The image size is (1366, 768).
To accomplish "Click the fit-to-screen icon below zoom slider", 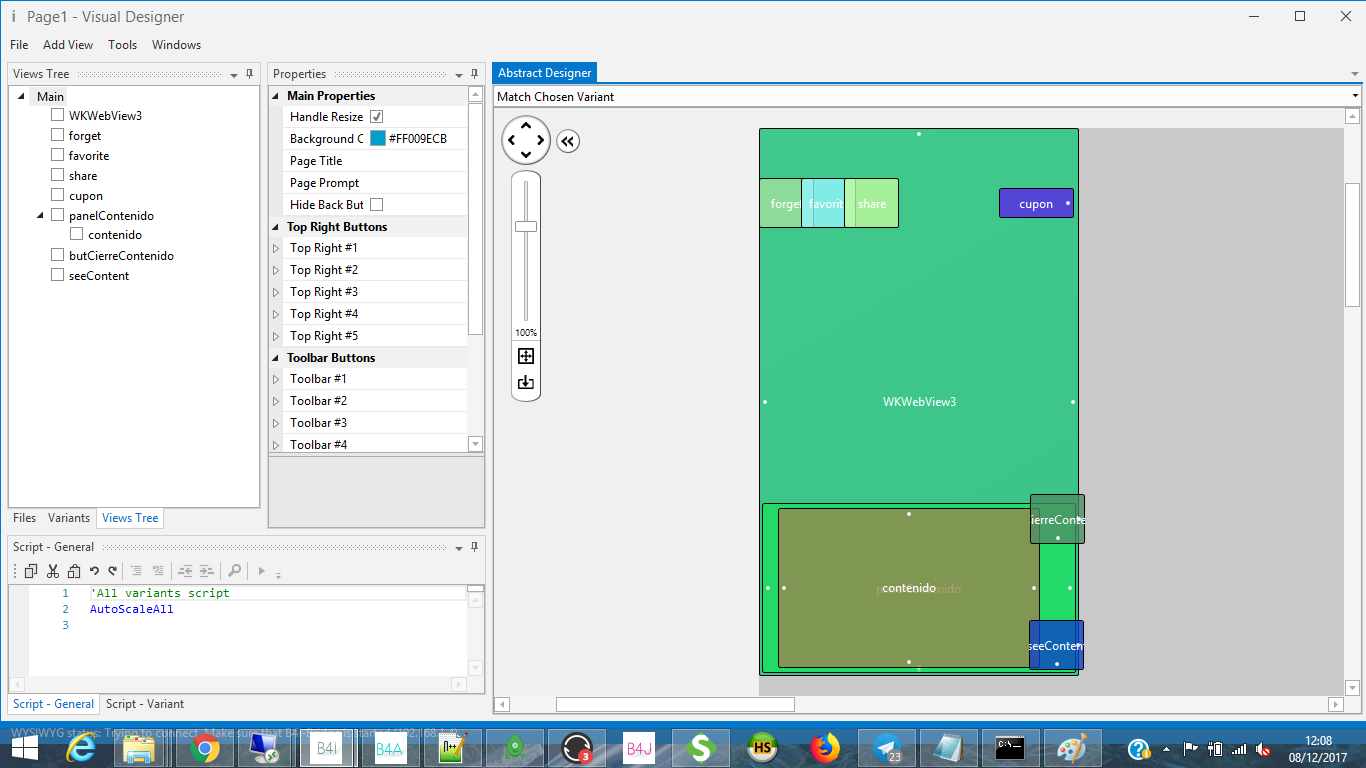I will pos(526,356).
